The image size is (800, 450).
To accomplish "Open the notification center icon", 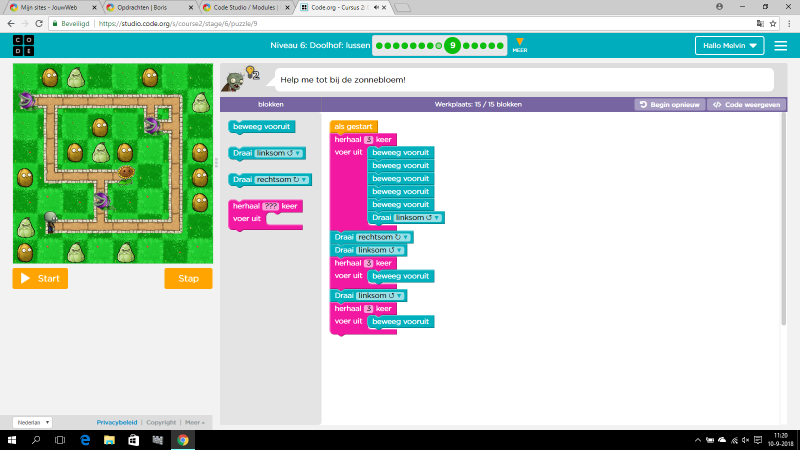I will point(758,440).
